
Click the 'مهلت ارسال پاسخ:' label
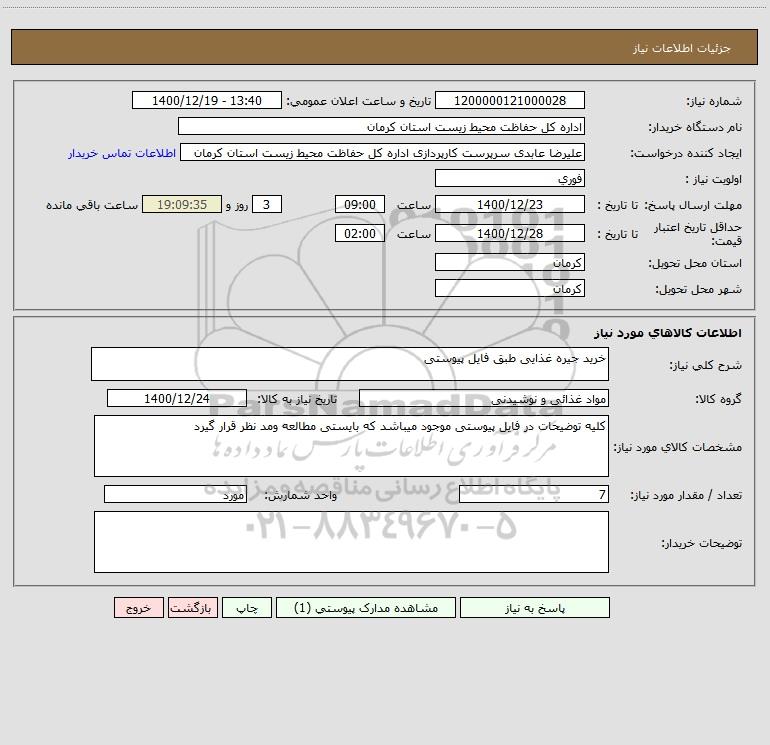click(x=693, y=205)
